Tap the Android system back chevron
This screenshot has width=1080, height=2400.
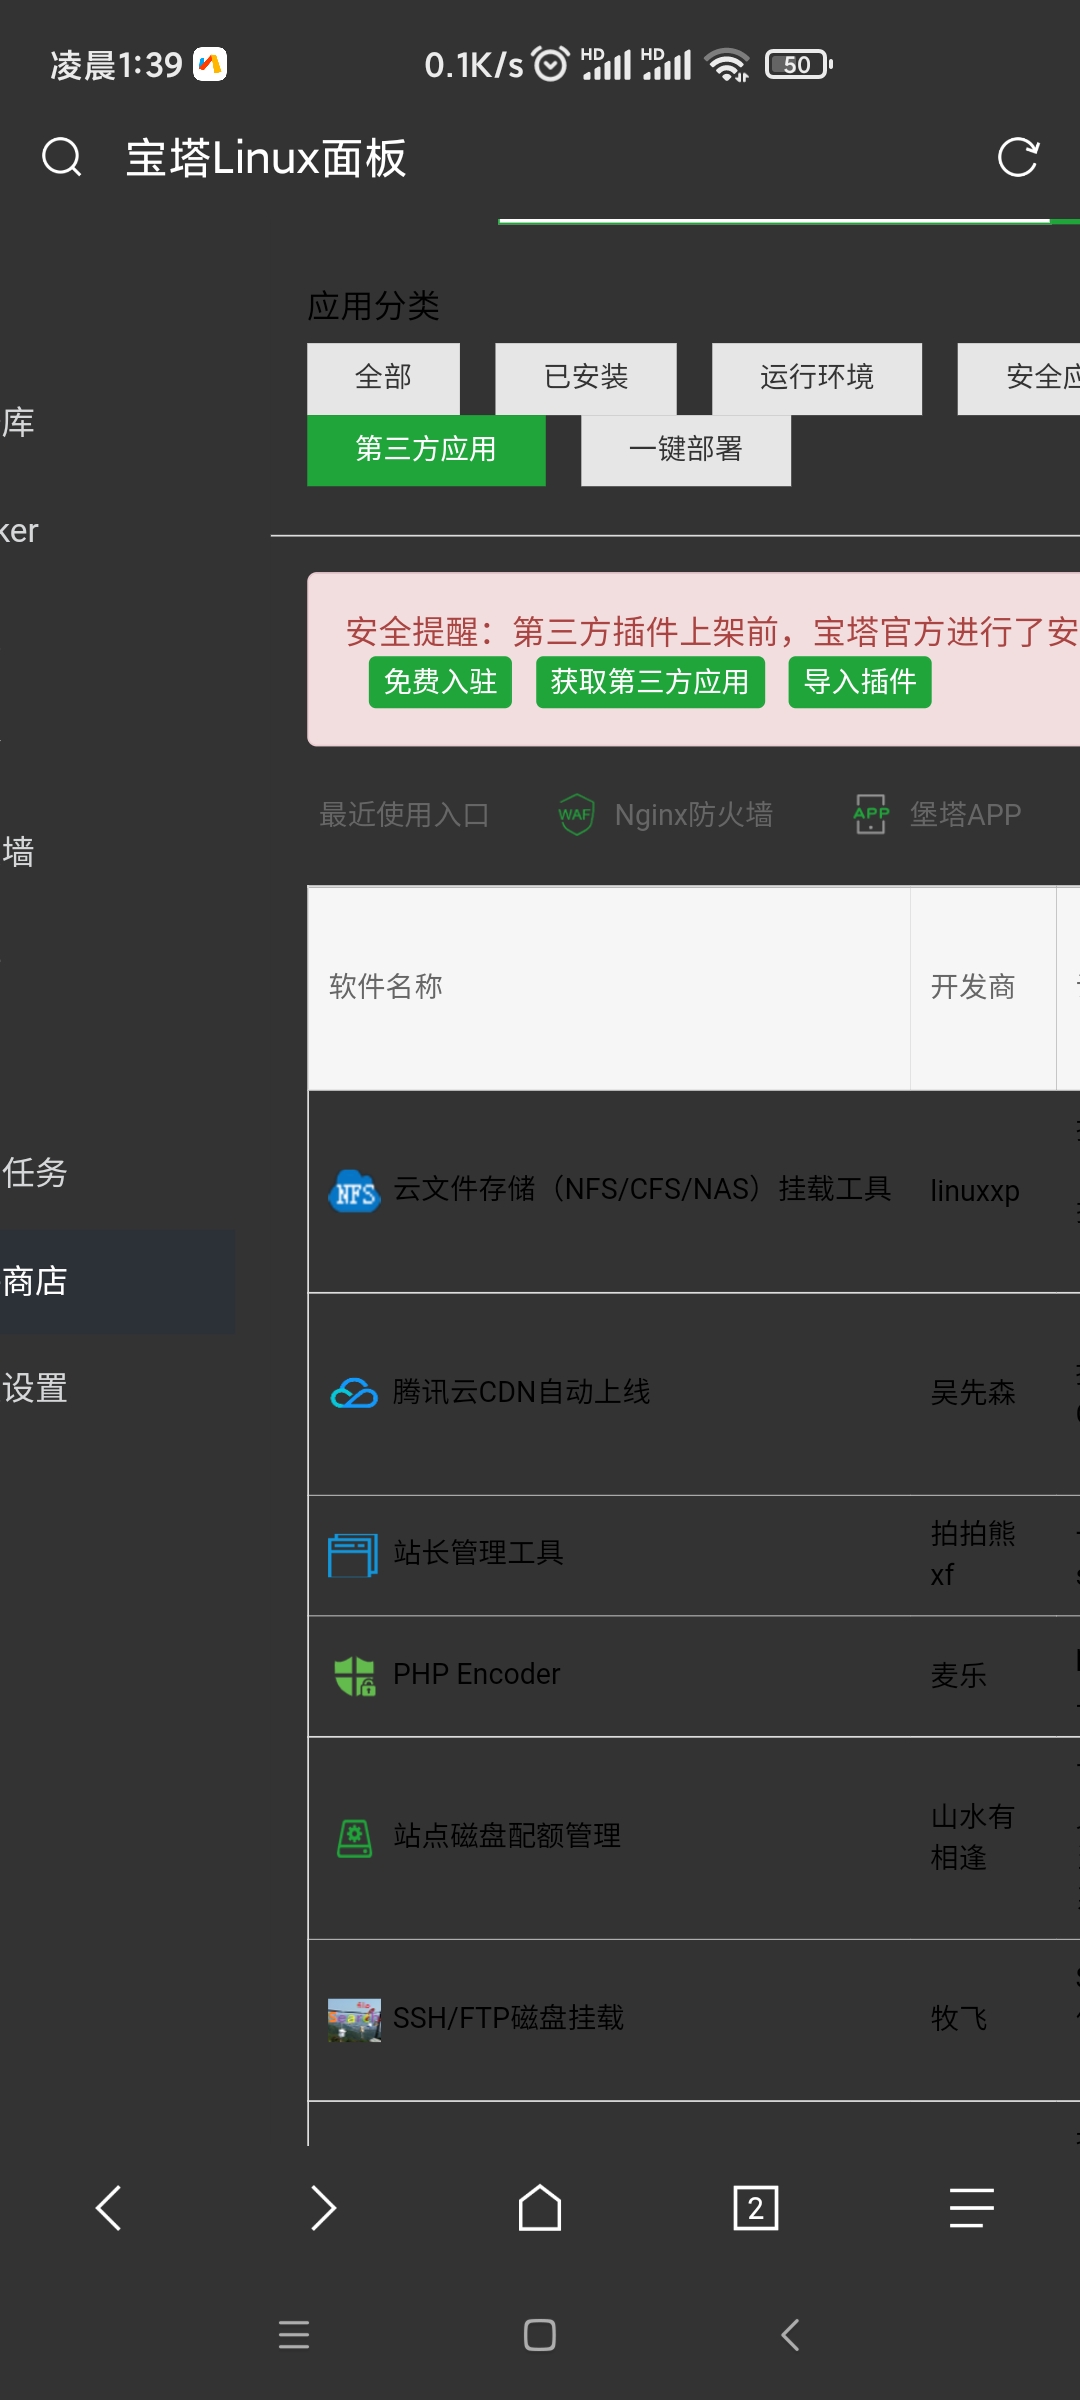(x=790, y=2335)
